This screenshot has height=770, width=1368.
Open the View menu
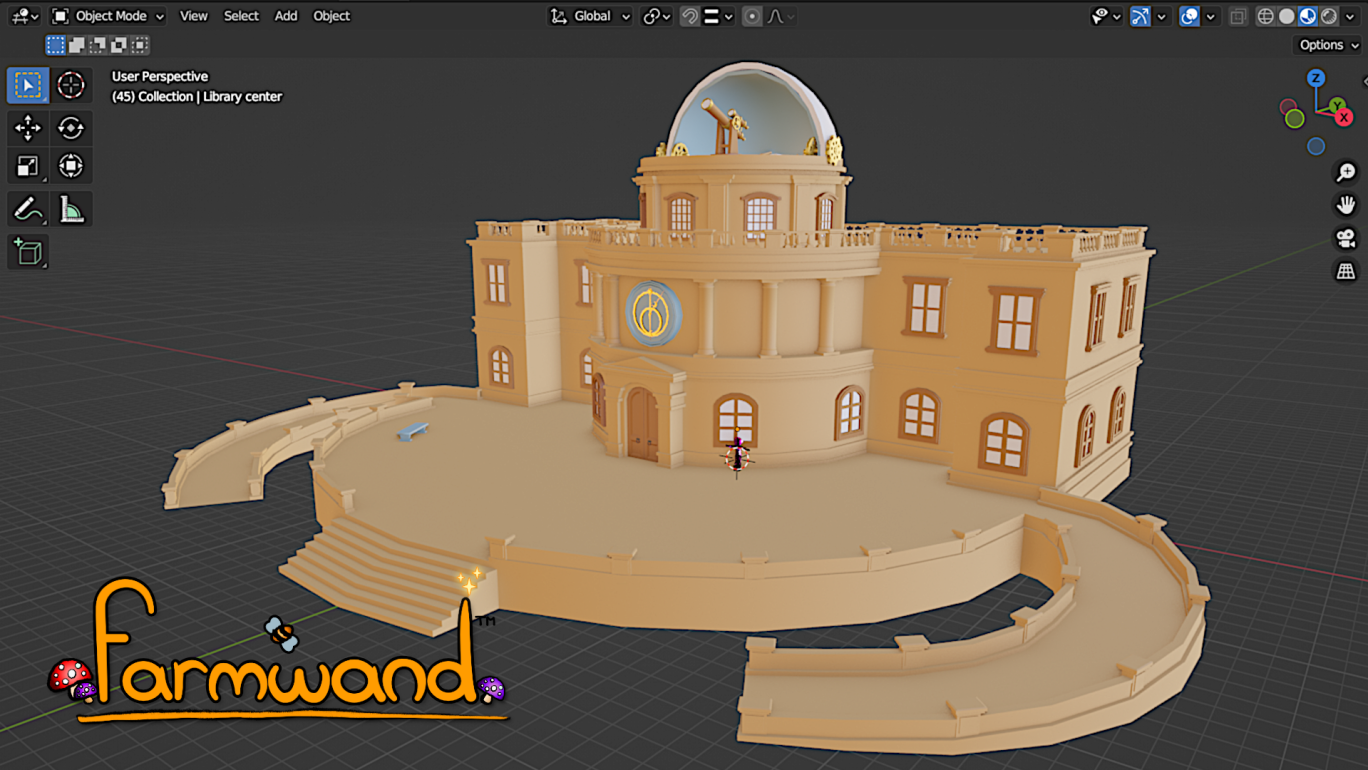coord(194,16)
